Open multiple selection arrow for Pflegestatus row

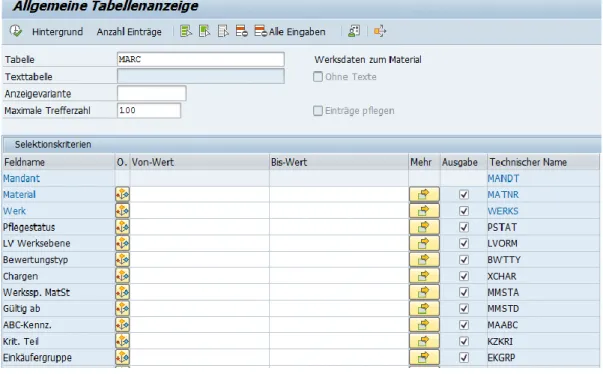424,227
